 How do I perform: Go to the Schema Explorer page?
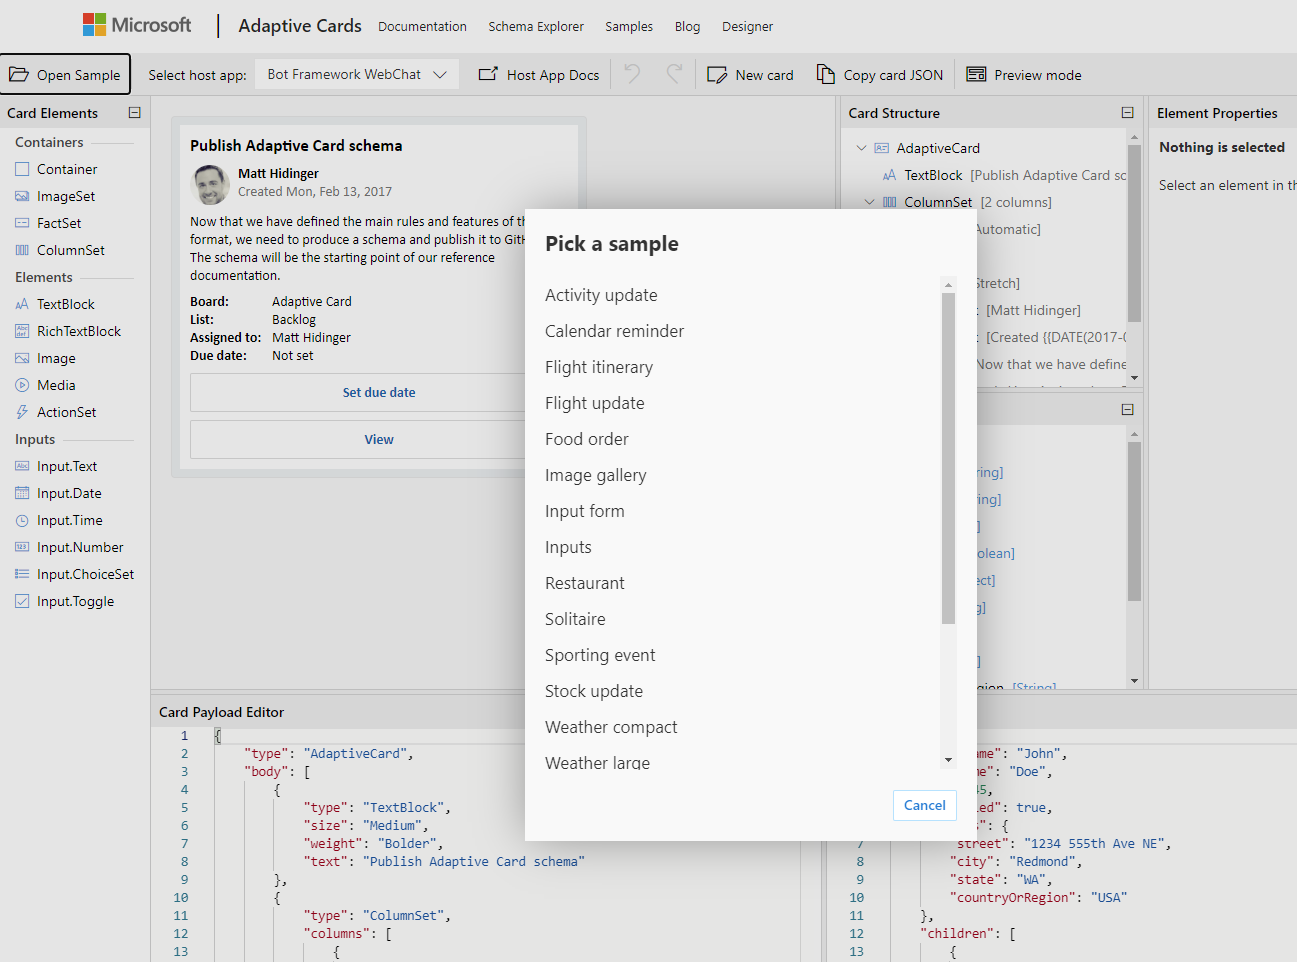pos(535,26)
